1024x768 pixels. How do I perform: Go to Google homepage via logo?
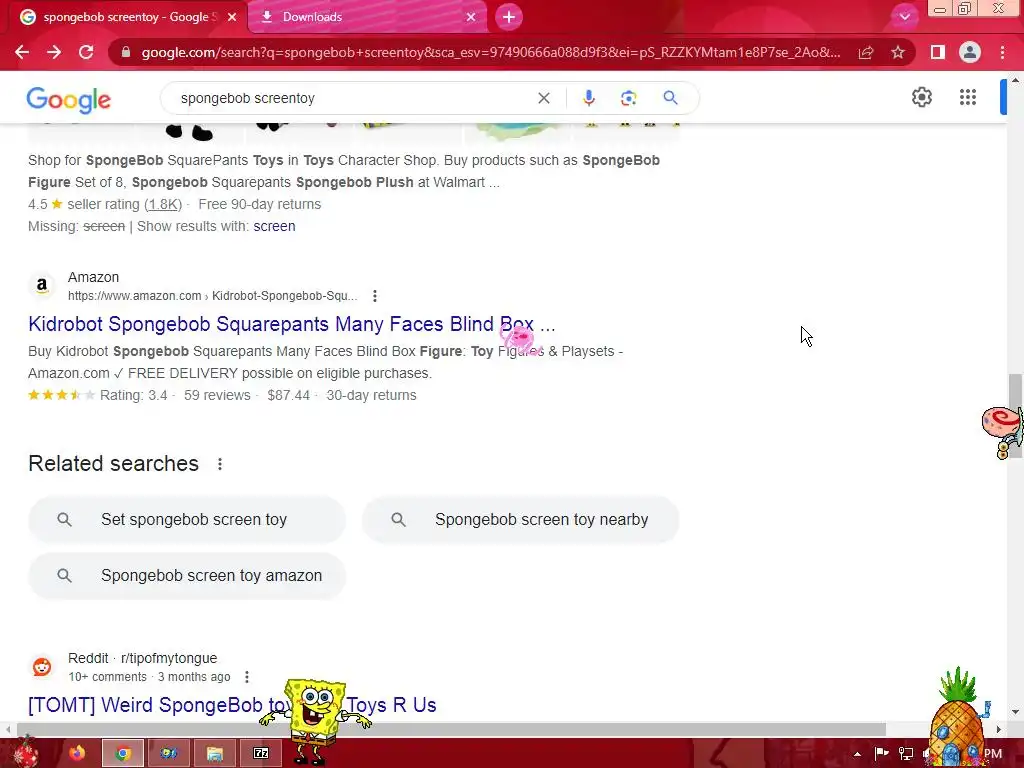[69, 99]
